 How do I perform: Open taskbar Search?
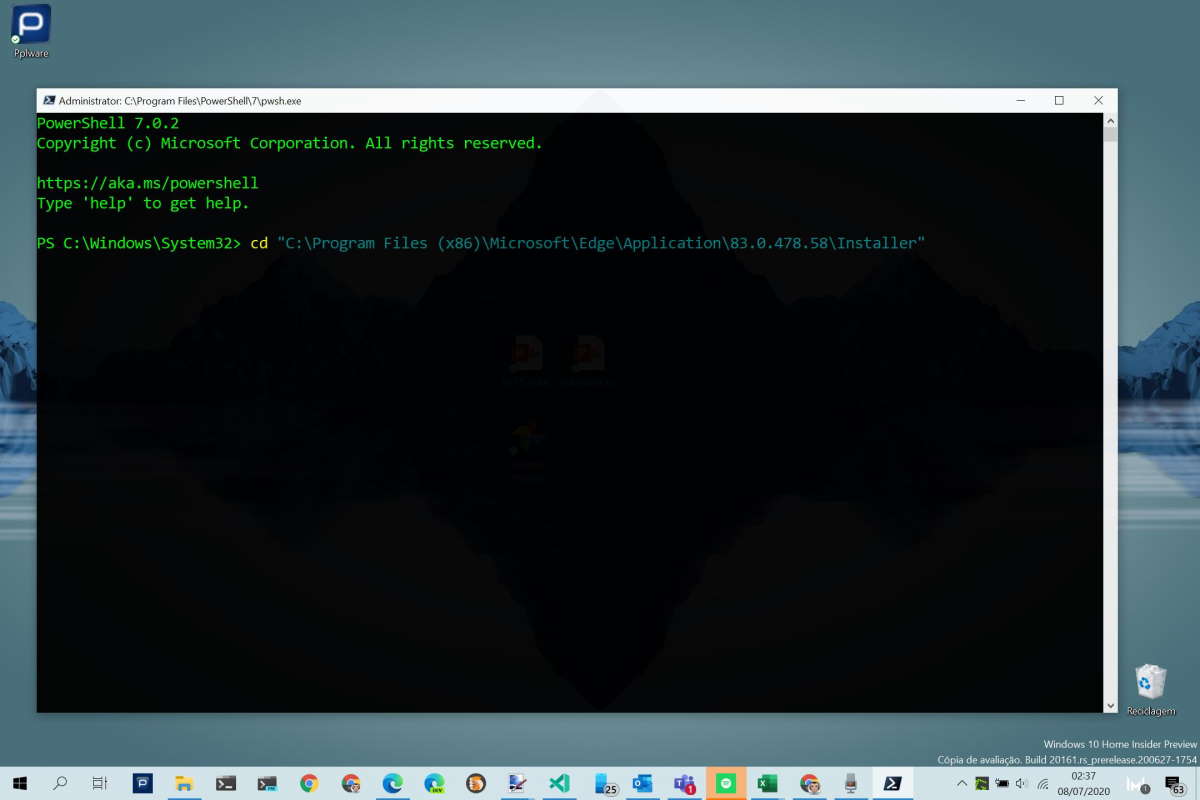(x=60, y=783)
